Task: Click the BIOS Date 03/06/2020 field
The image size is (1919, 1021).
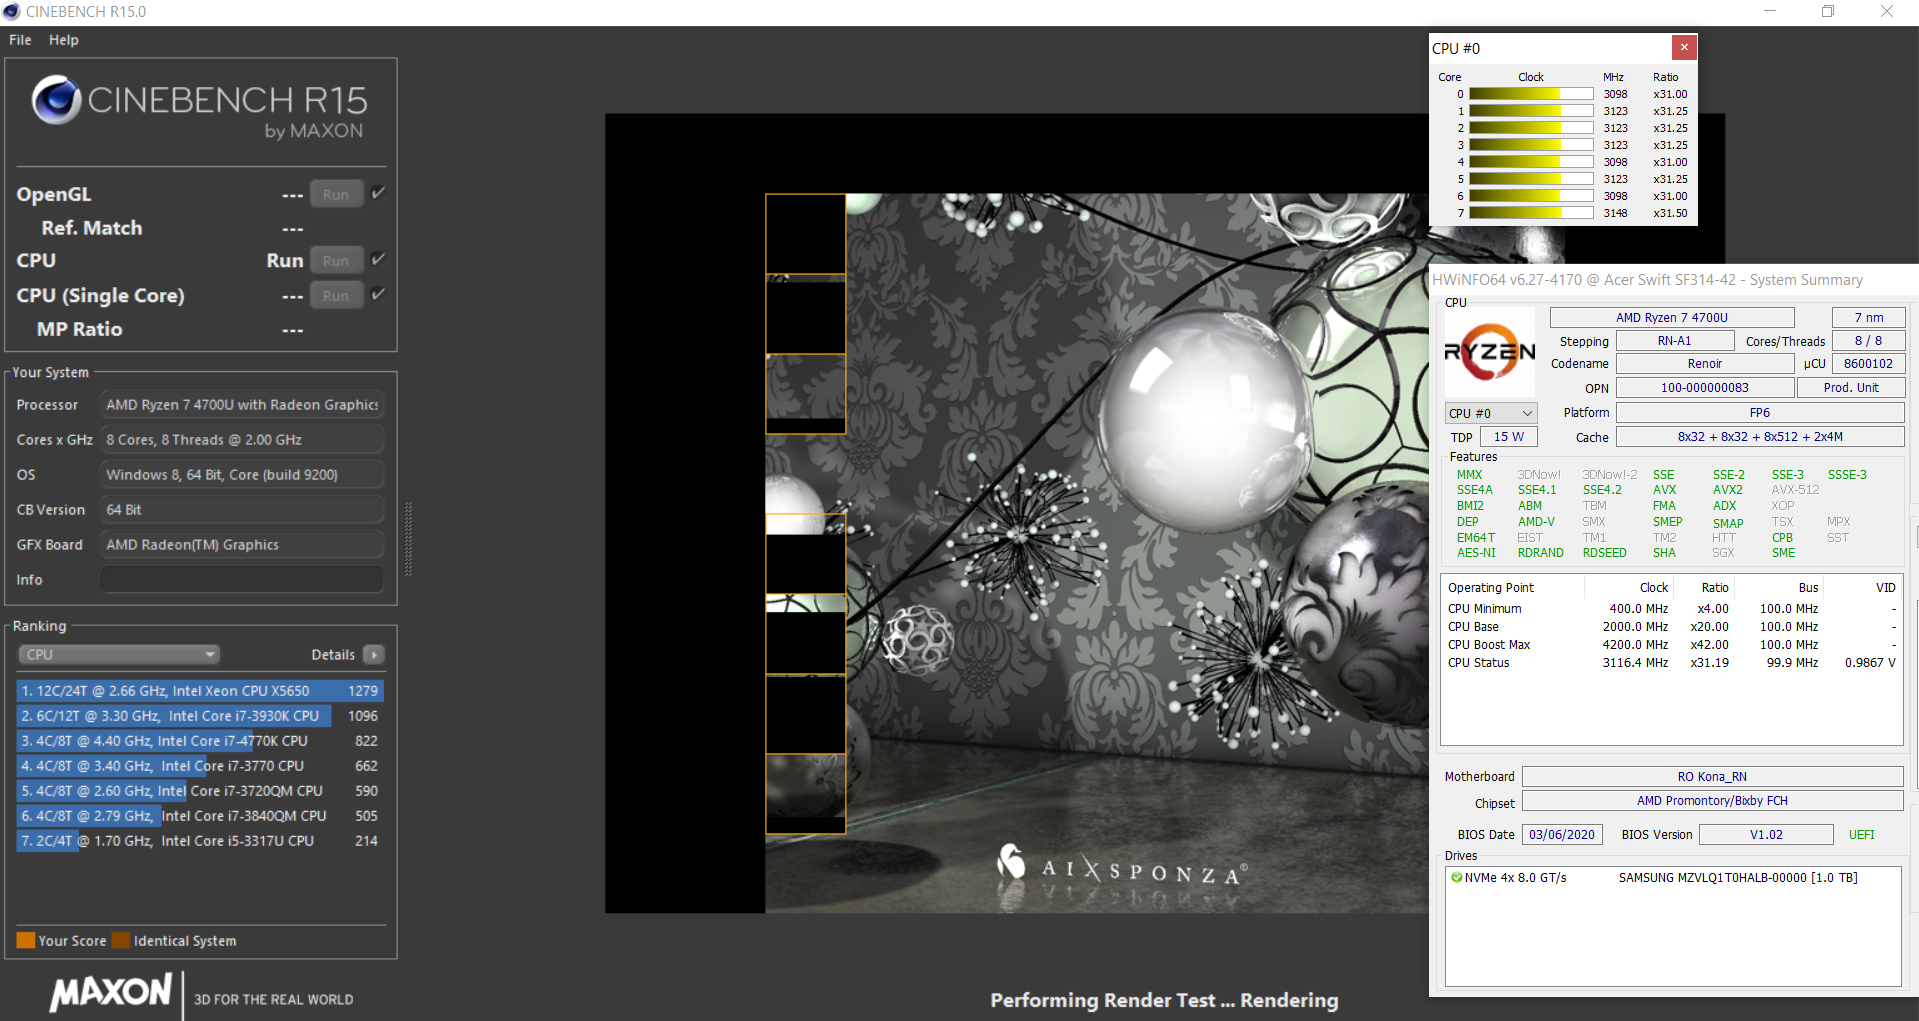Action: tap(1562, 835)
